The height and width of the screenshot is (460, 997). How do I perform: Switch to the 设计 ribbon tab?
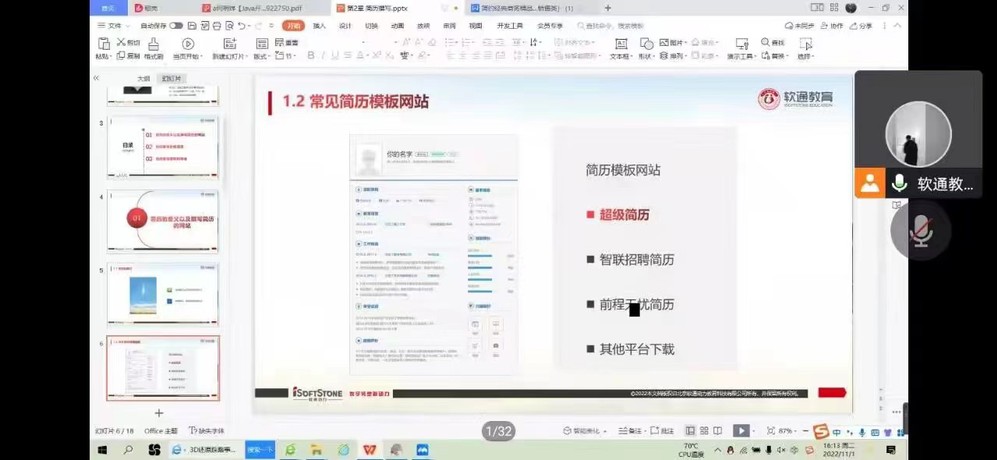345,26
